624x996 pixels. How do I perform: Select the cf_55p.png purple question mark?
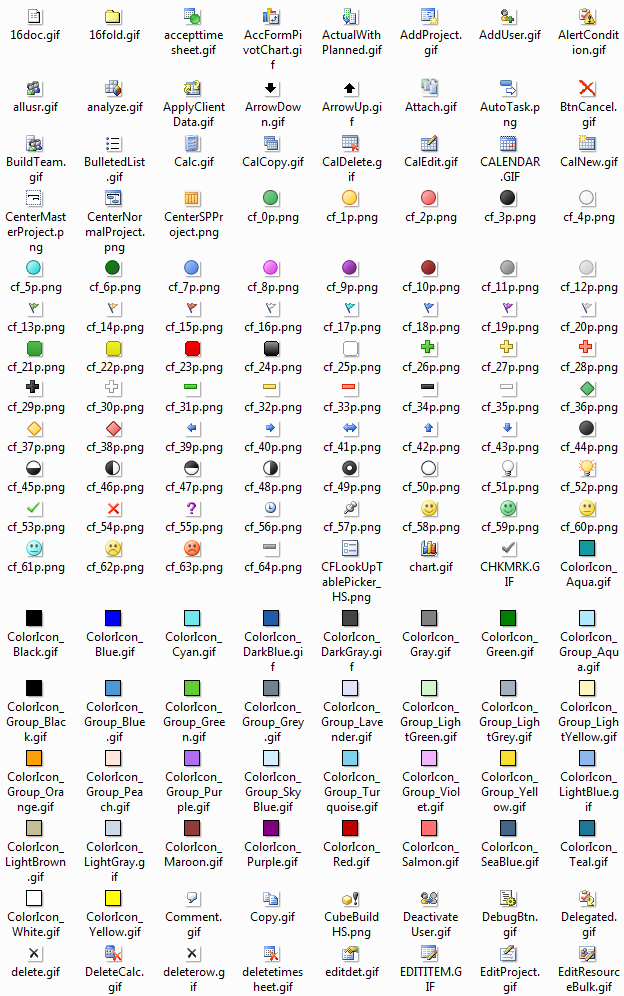coord(192,508)
